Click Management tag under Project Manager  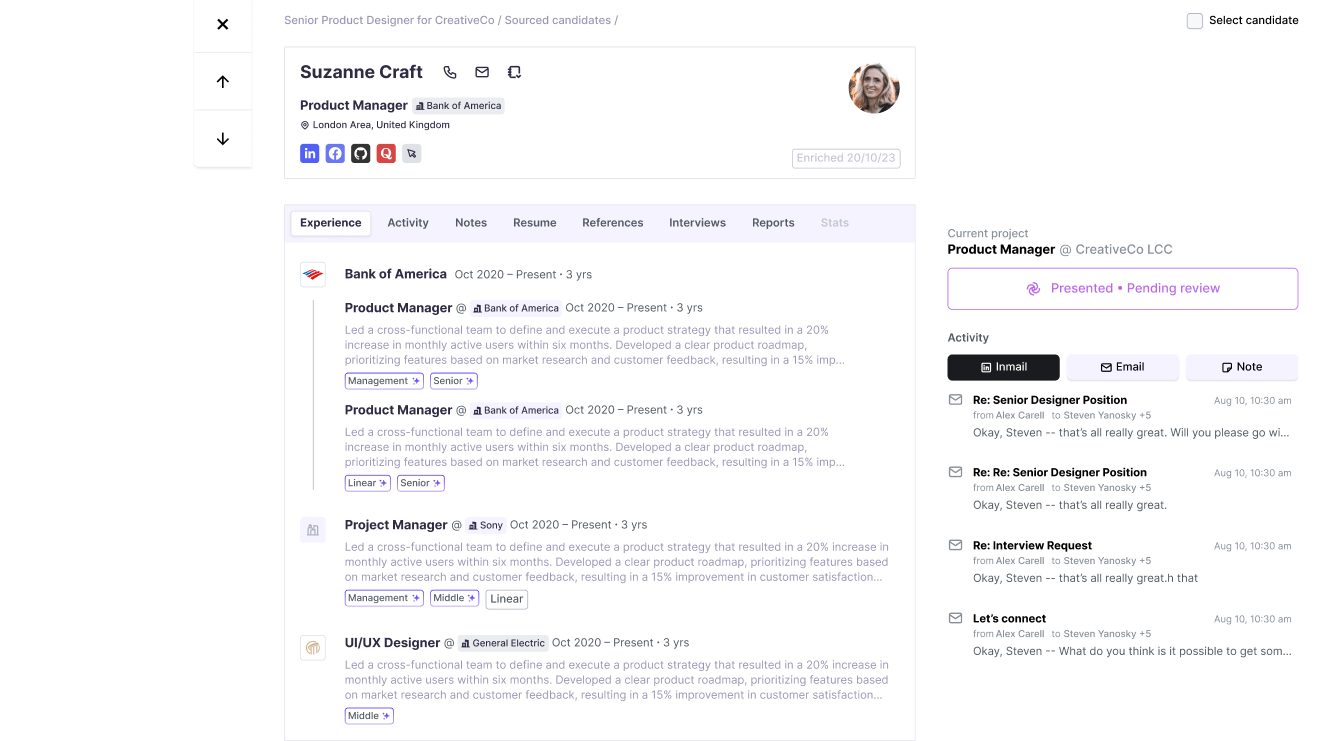coord(384,598)
